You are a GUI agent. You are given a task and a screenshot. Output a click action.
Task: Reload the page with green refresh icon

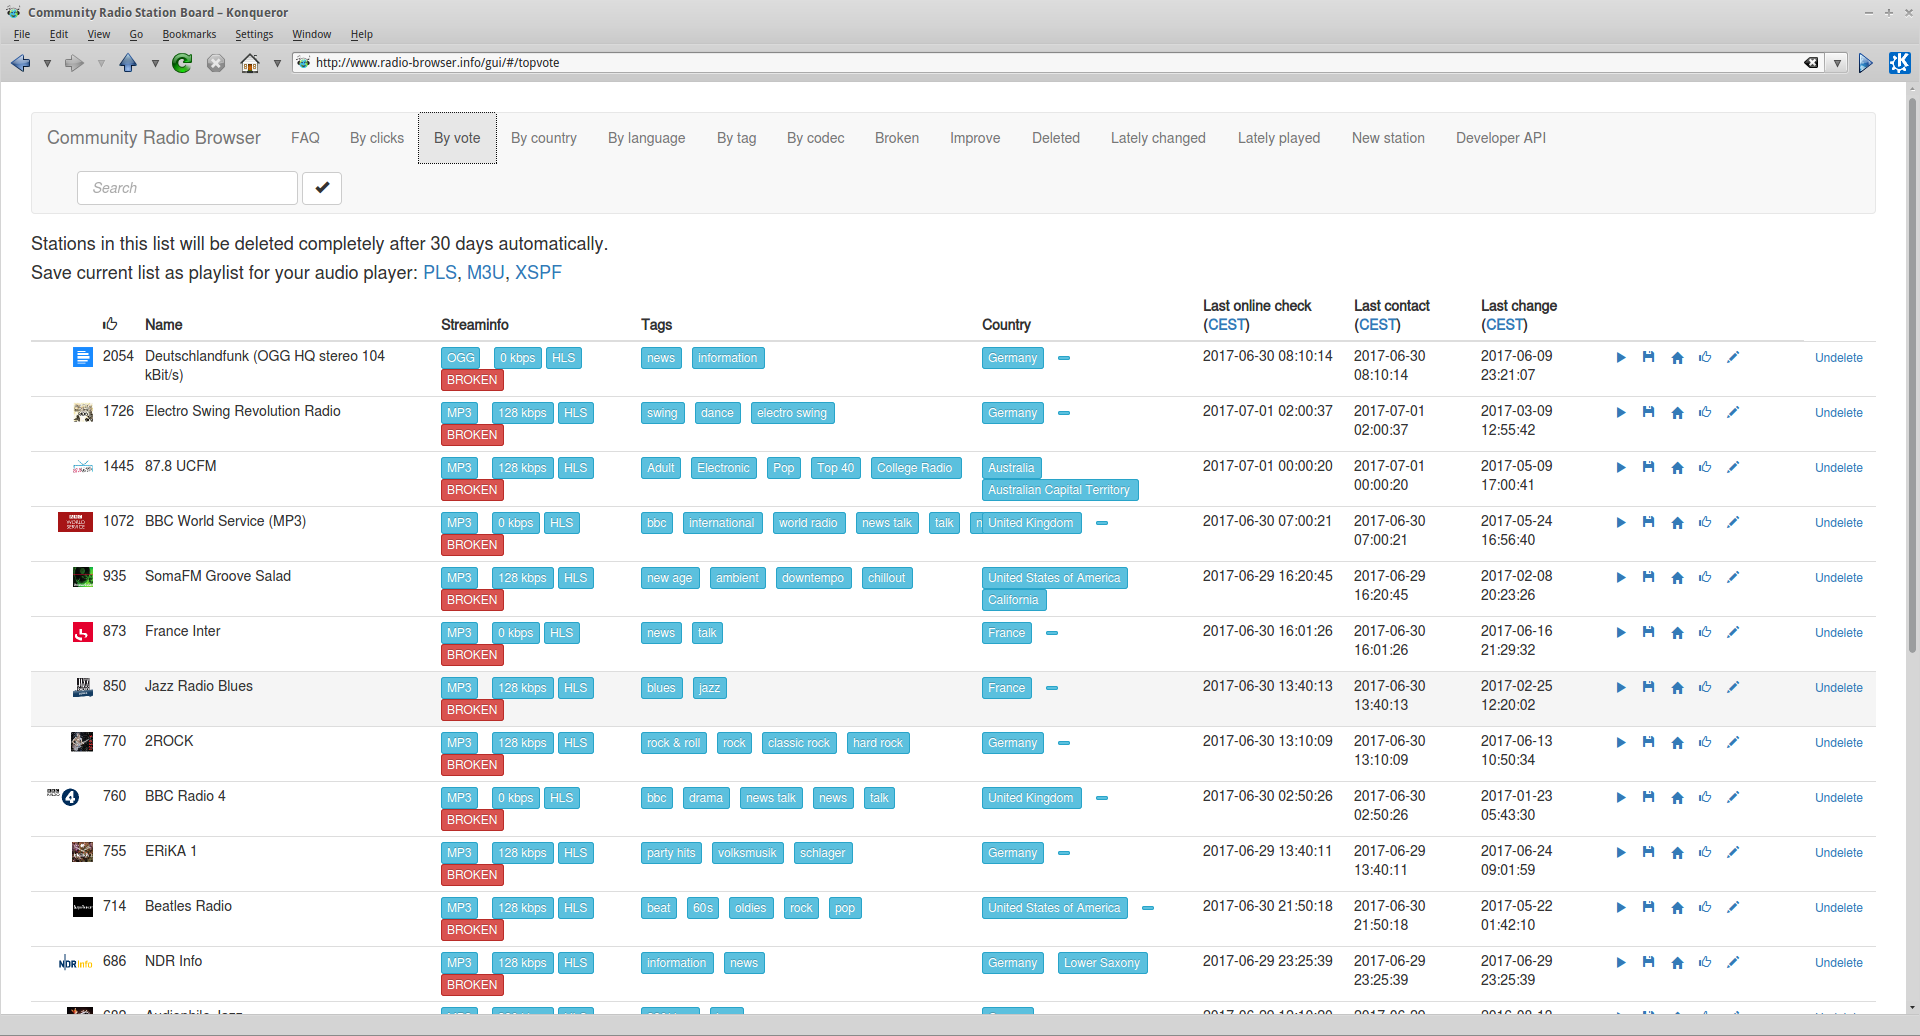tap(182, 63)
